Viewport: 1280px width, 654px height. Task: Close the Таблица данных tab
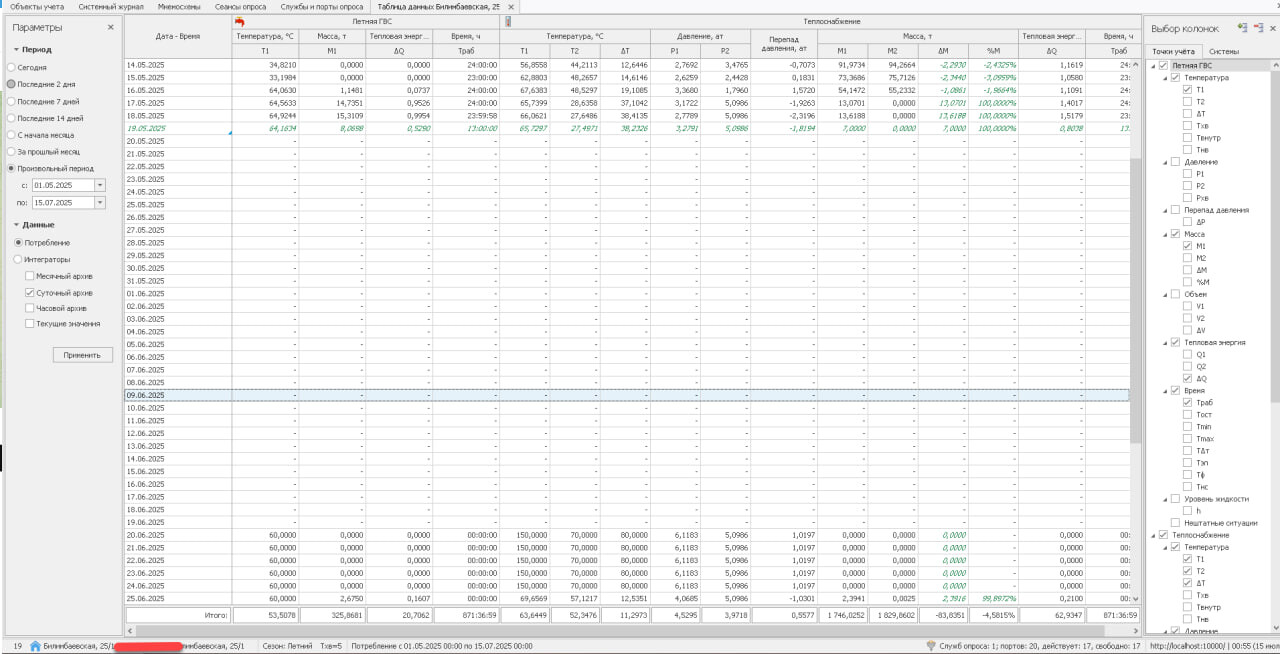click(x=539, y=7)
